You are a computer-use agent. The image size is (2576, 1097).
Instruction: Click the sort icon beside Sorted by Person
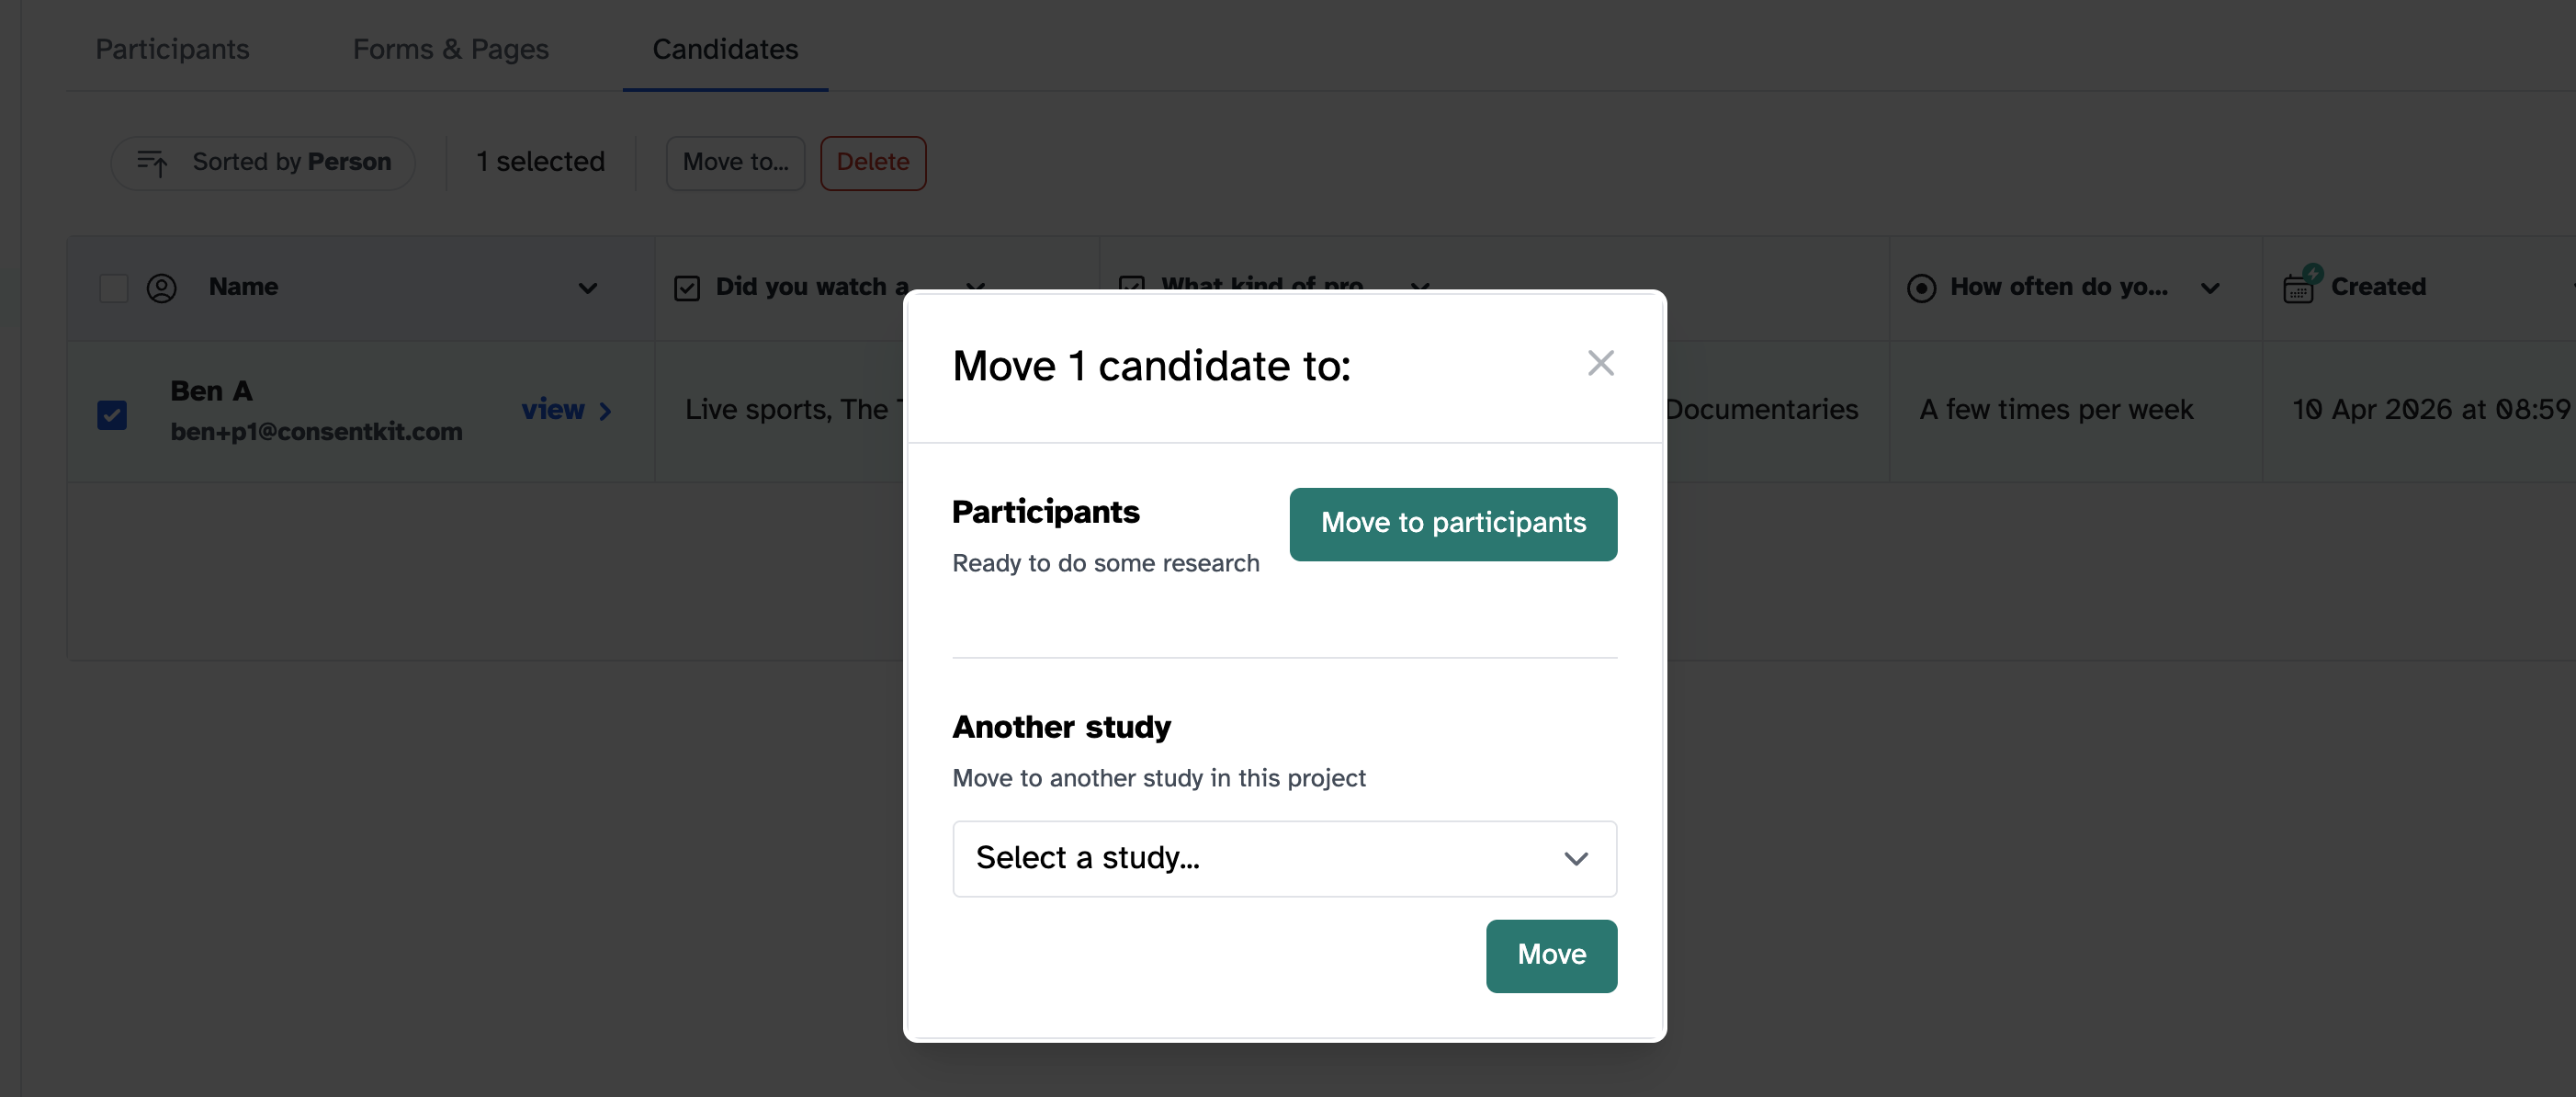pyautogui.click(x=154, y=162)
